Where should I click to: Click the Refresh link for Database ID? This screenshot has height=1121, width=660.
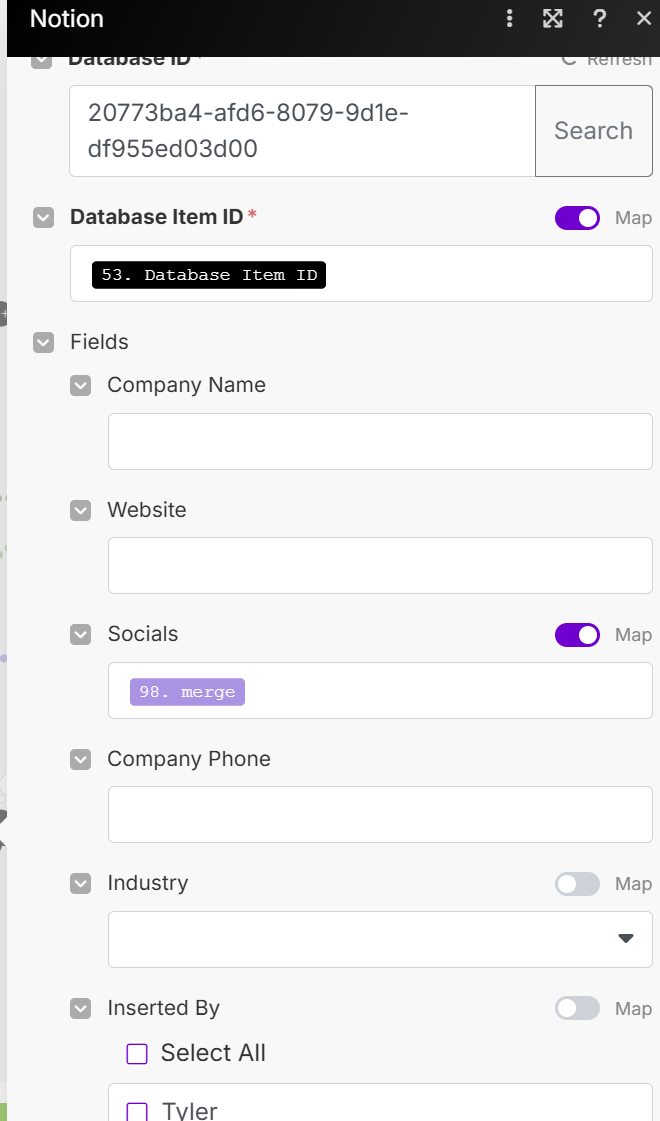(607, 59)
